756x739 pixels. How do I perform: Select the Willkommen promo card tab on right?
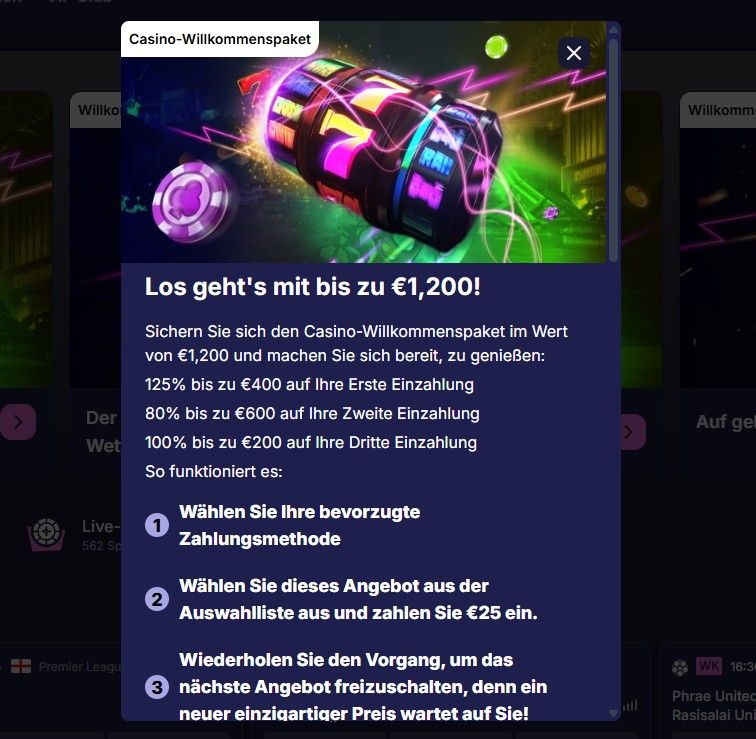pos(718,110)
